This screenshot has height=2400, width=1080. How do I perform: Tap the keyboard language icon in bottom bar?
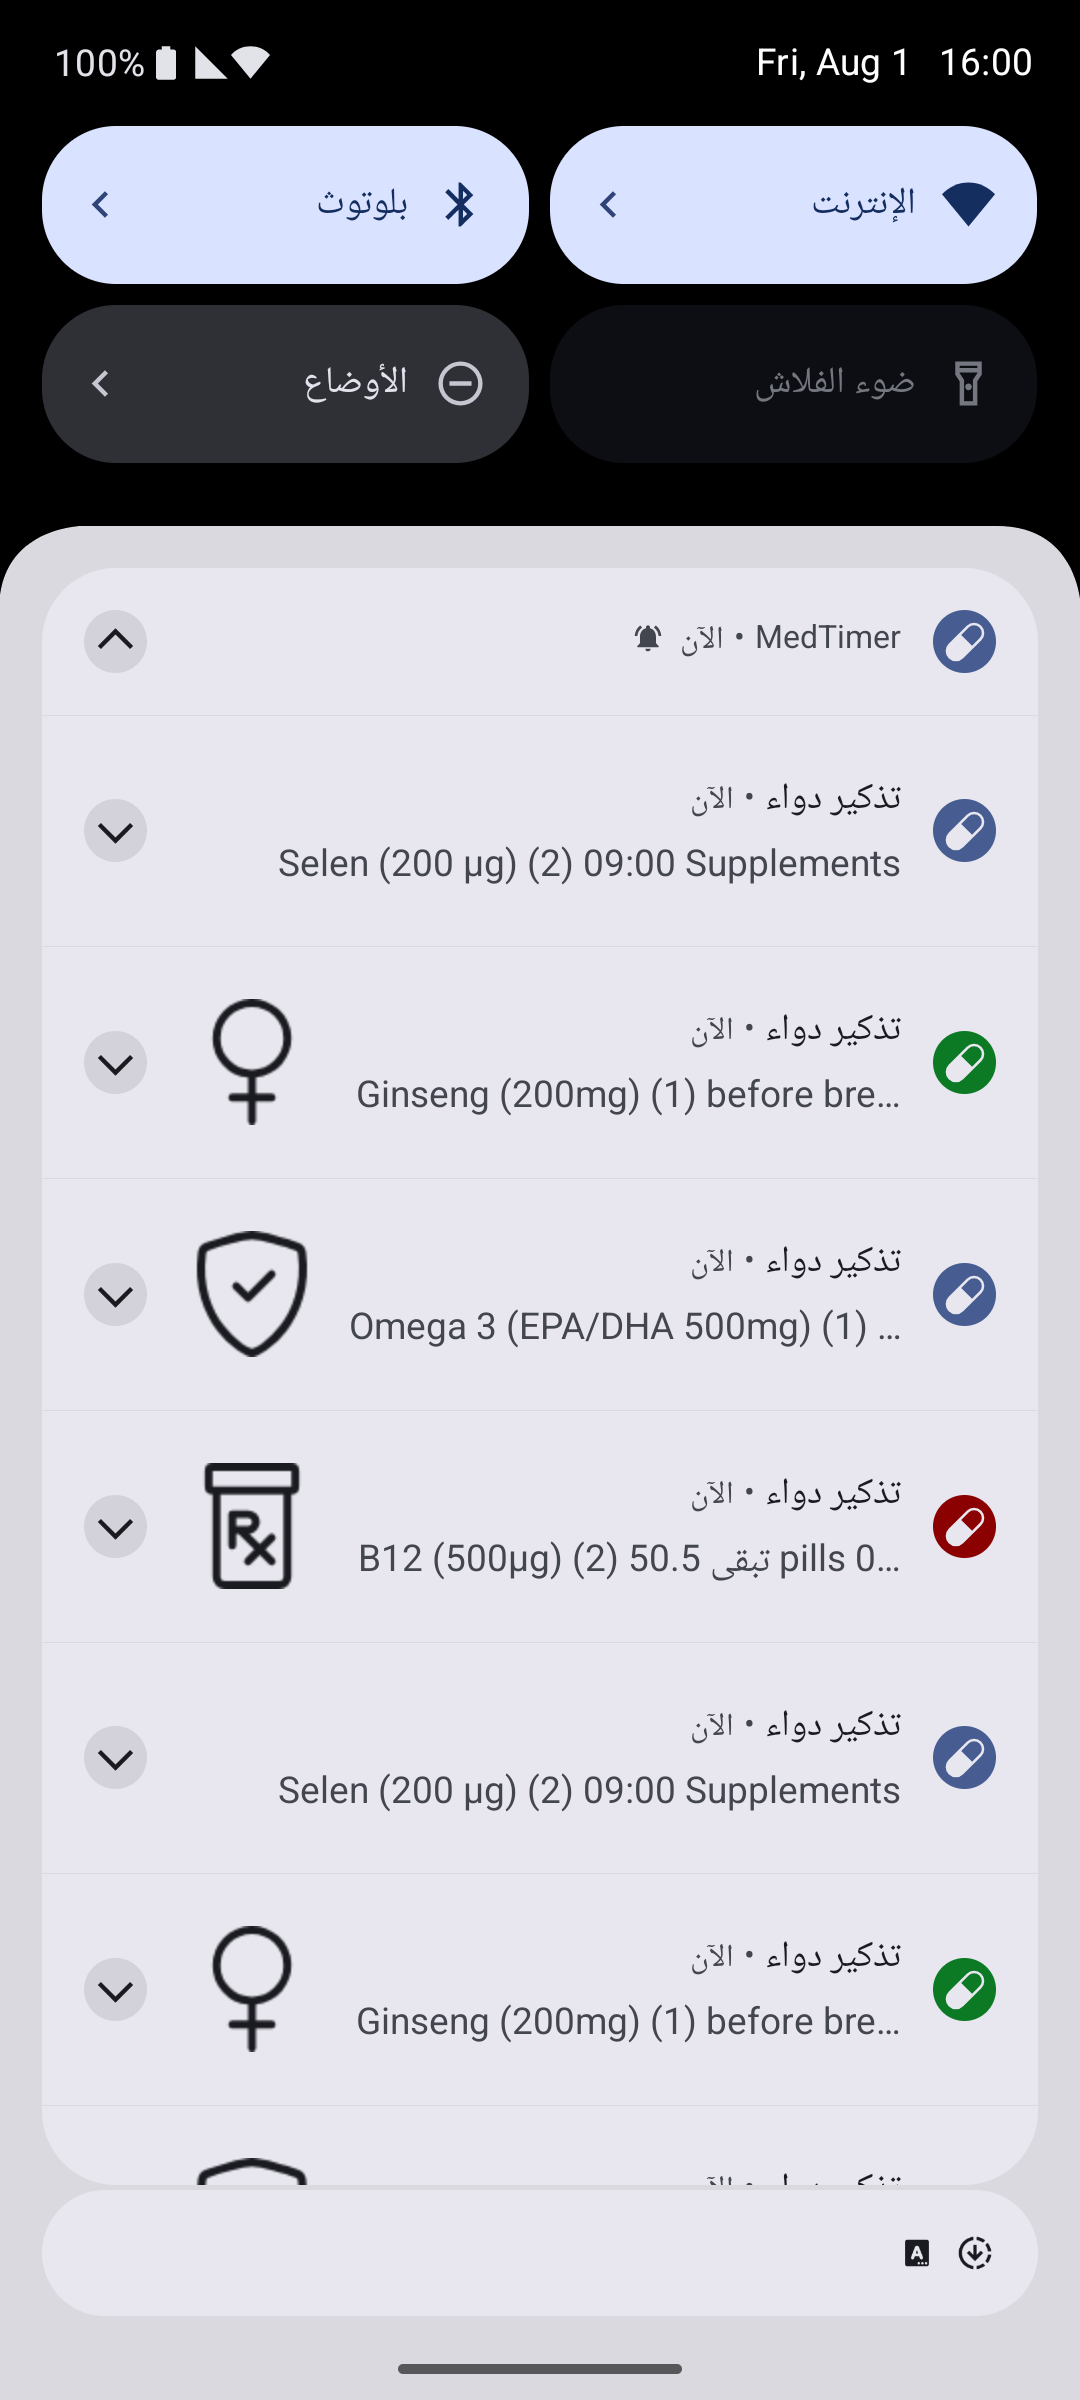click(x=917, y=2253)
